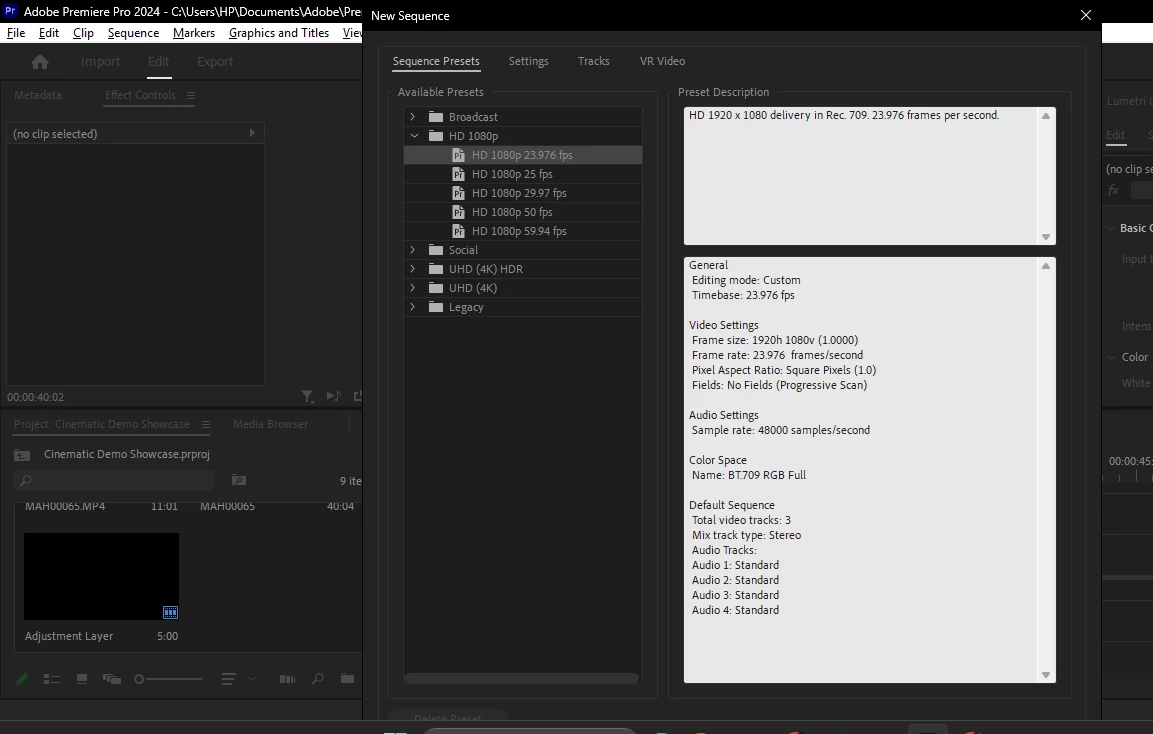
Task: Select the HD 1080p 25 fps preset
Action: (523, 174)
